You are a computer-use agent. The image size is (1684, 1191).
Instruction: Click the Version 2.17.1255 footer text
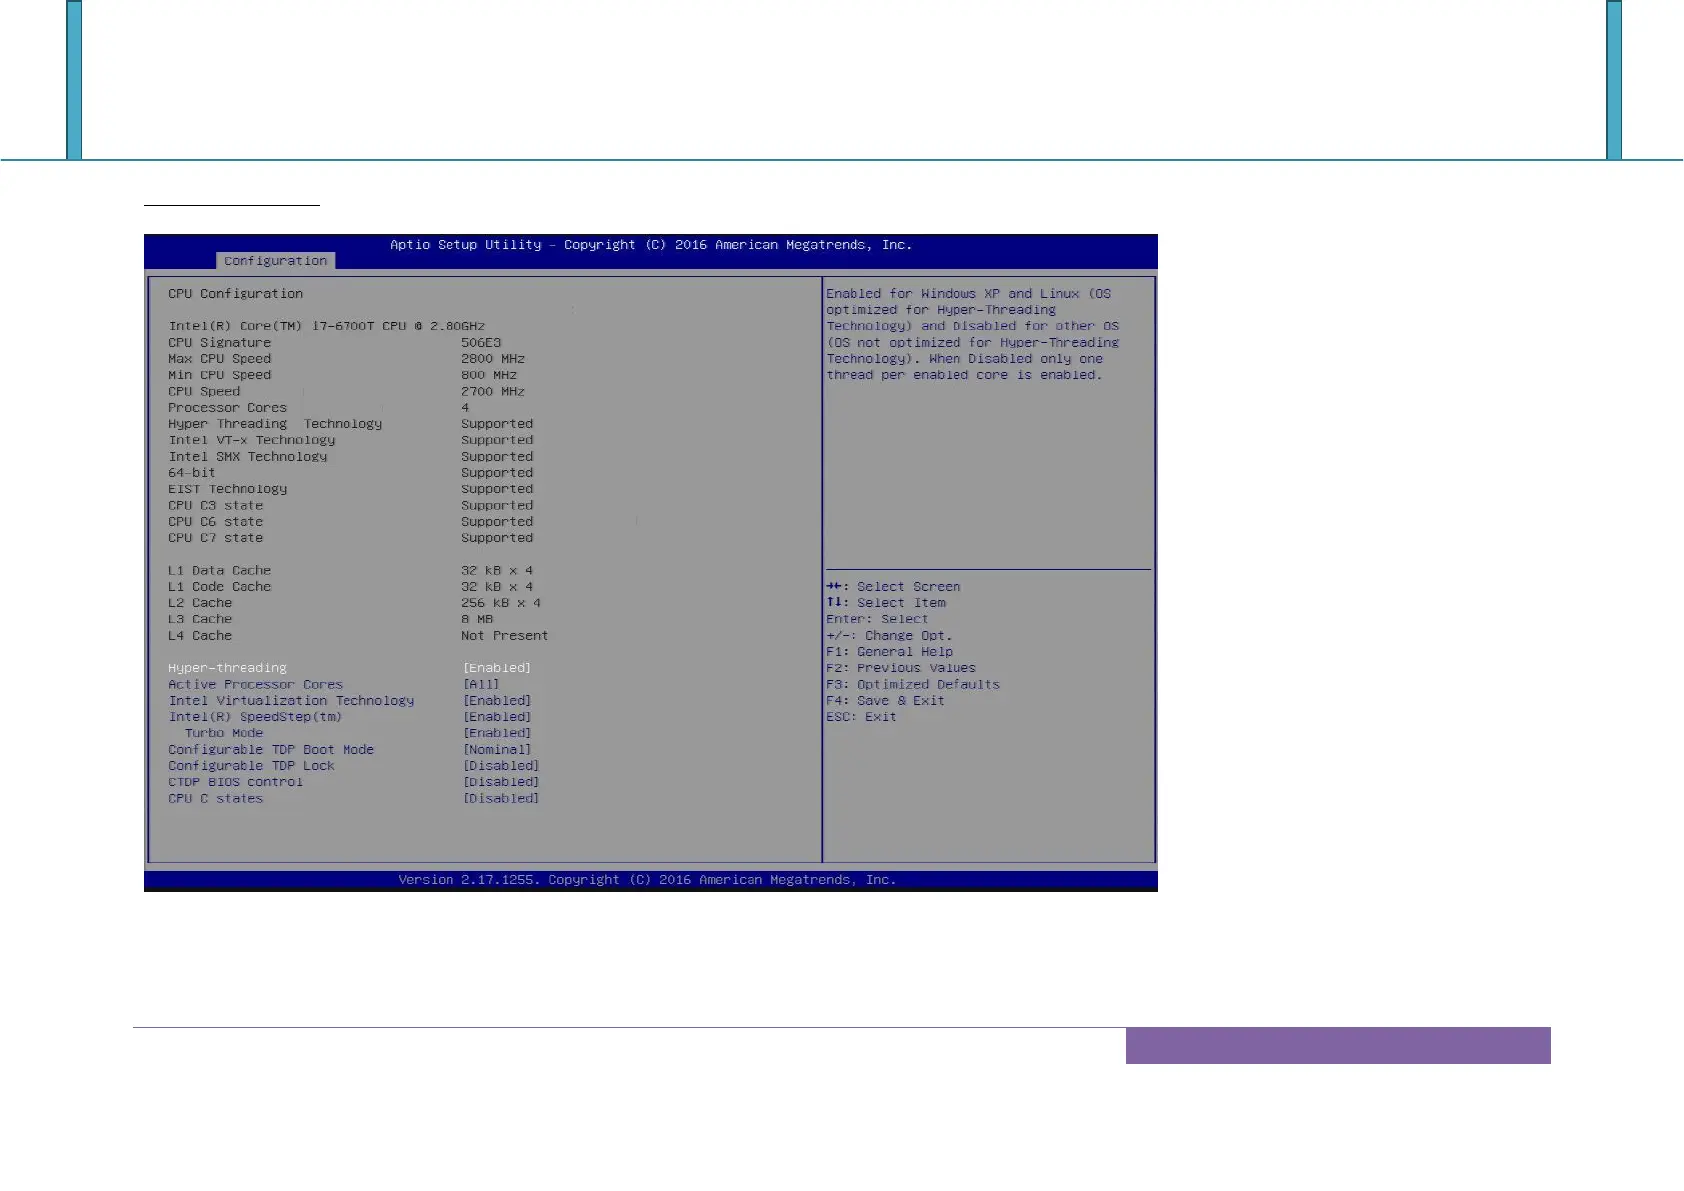[647, 880]
